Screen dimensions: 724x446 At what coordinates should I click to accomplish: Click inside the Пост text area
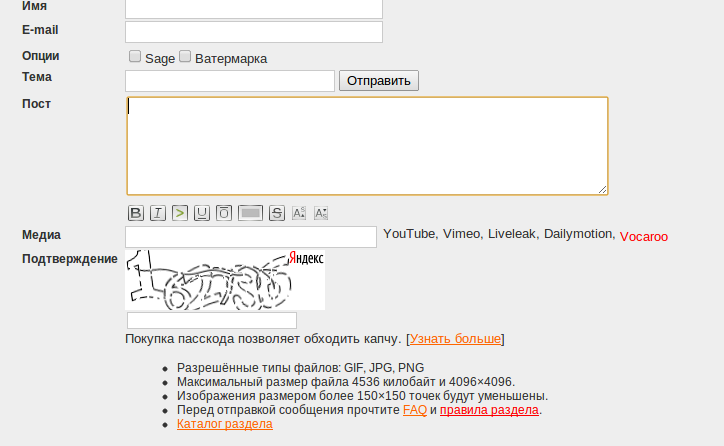(367, 146)
